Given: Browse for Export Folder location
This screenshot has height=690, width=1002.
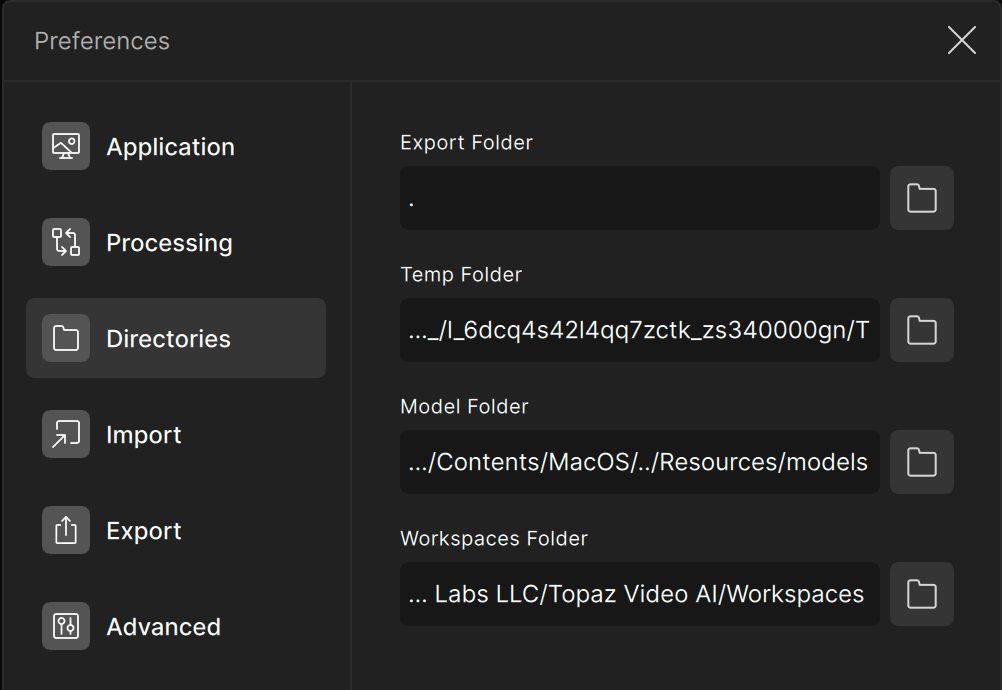Looking at the screenshot, I should point(921,198).
